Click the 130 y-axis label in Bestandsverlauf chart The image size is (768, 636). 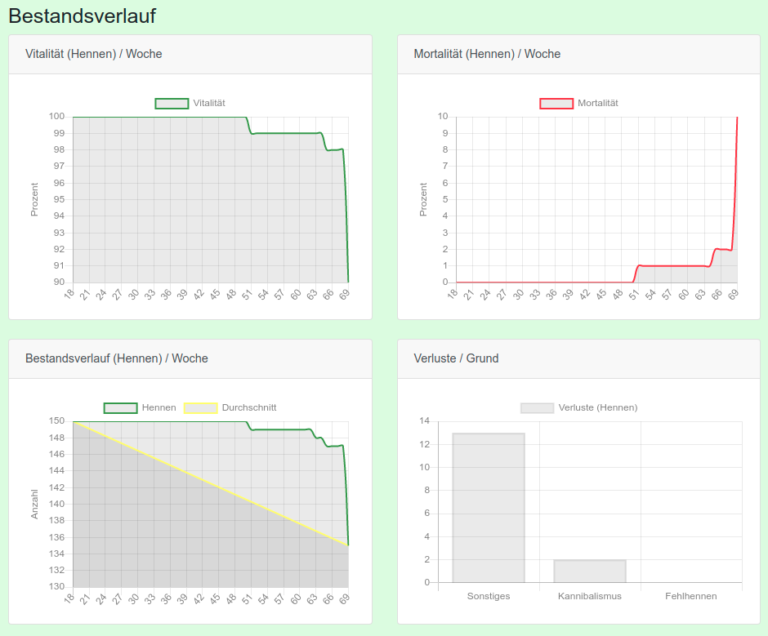pyautogui.click(x=57, y=586)
